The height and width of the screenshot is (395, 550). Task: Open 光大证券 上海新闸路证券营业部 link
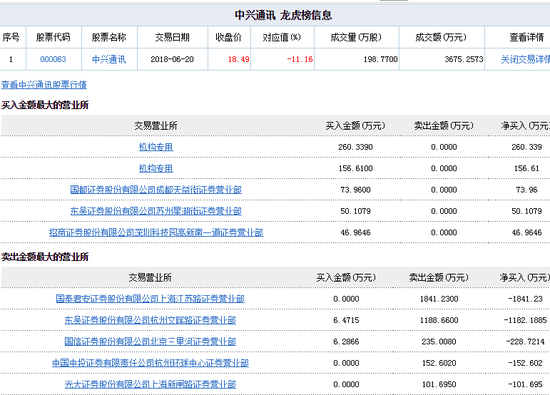tap(150, 384)
